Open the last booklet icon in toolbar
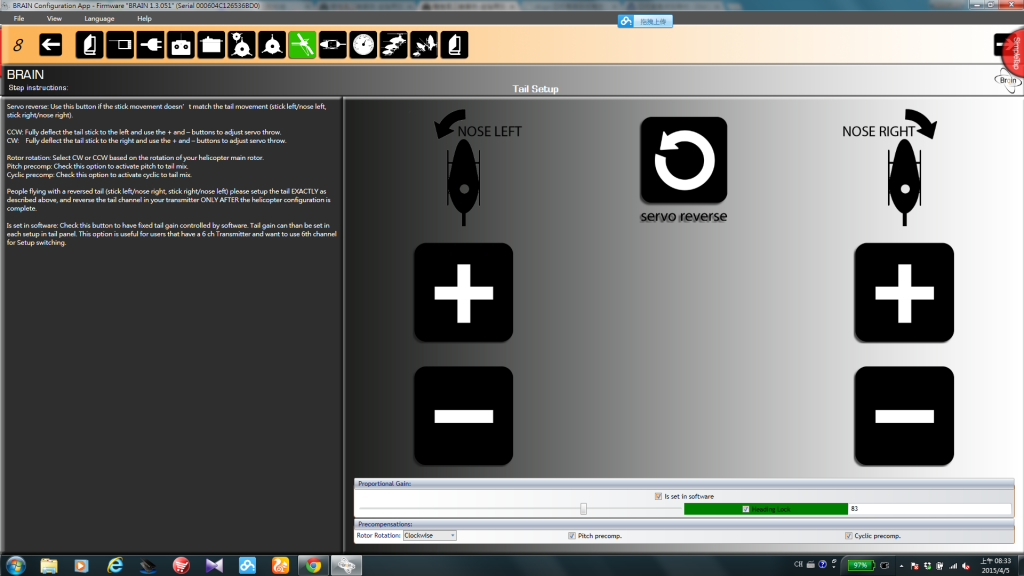The width and height of the screenshot is (1024, 576). coord(454,45)
